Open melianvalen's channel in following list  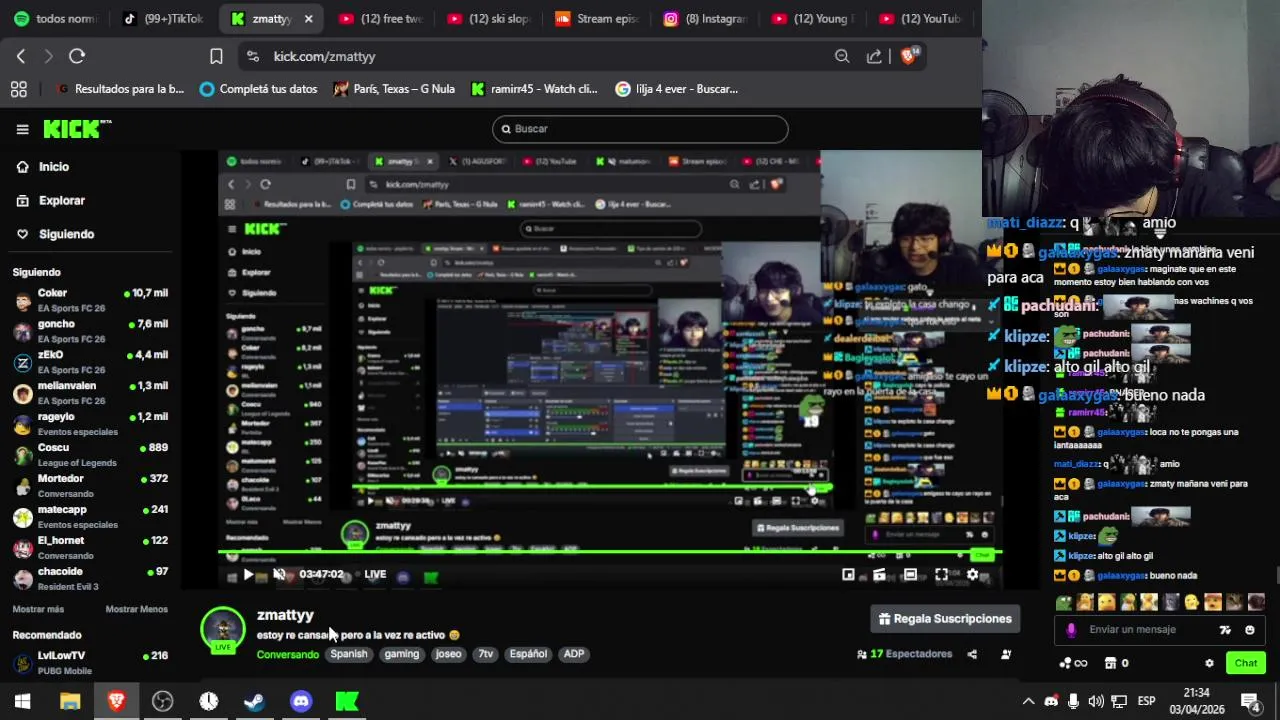(90, 393)
